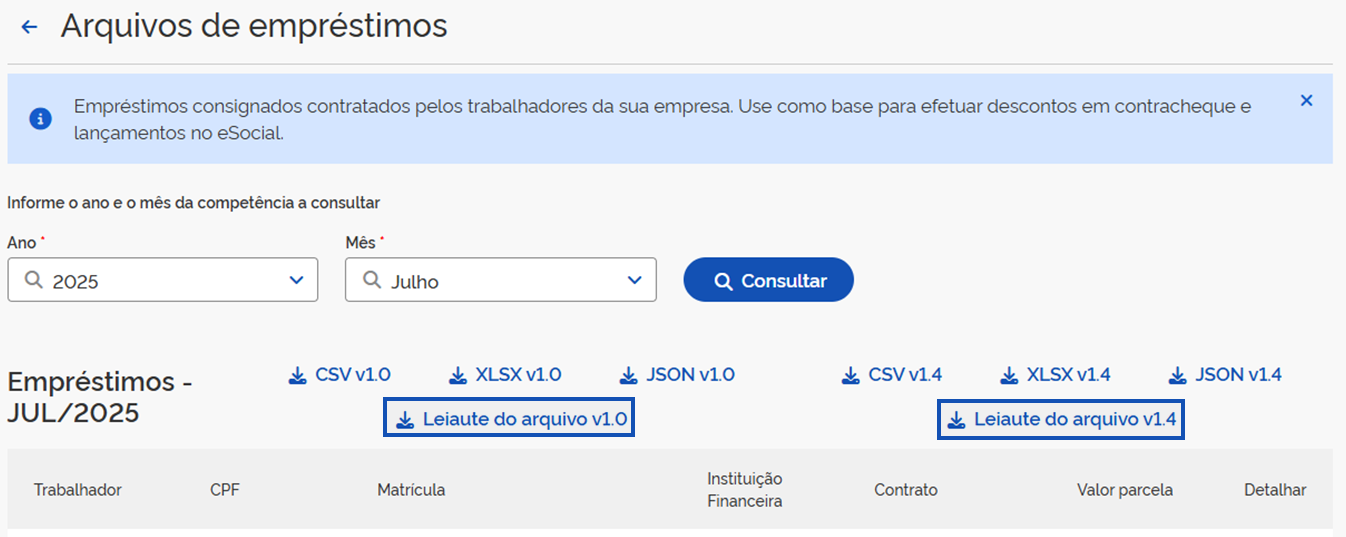Click the download icon beside JSON v1.0
The image size is (1346, 537).
tap(629, 376)
